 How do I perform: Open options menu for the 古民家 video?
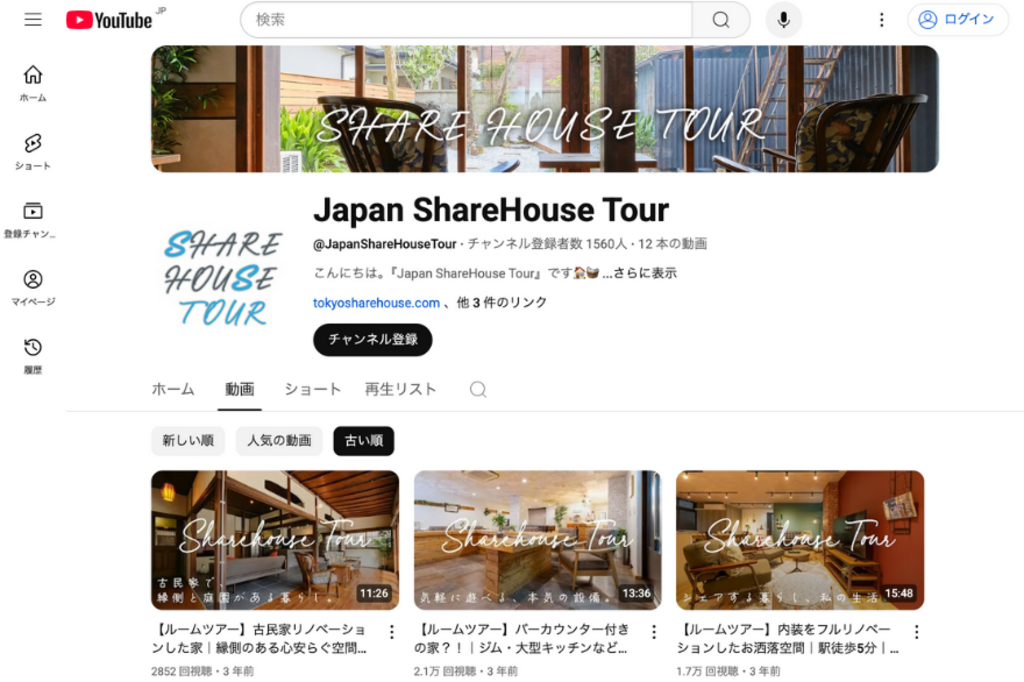[x=392, y=632]
